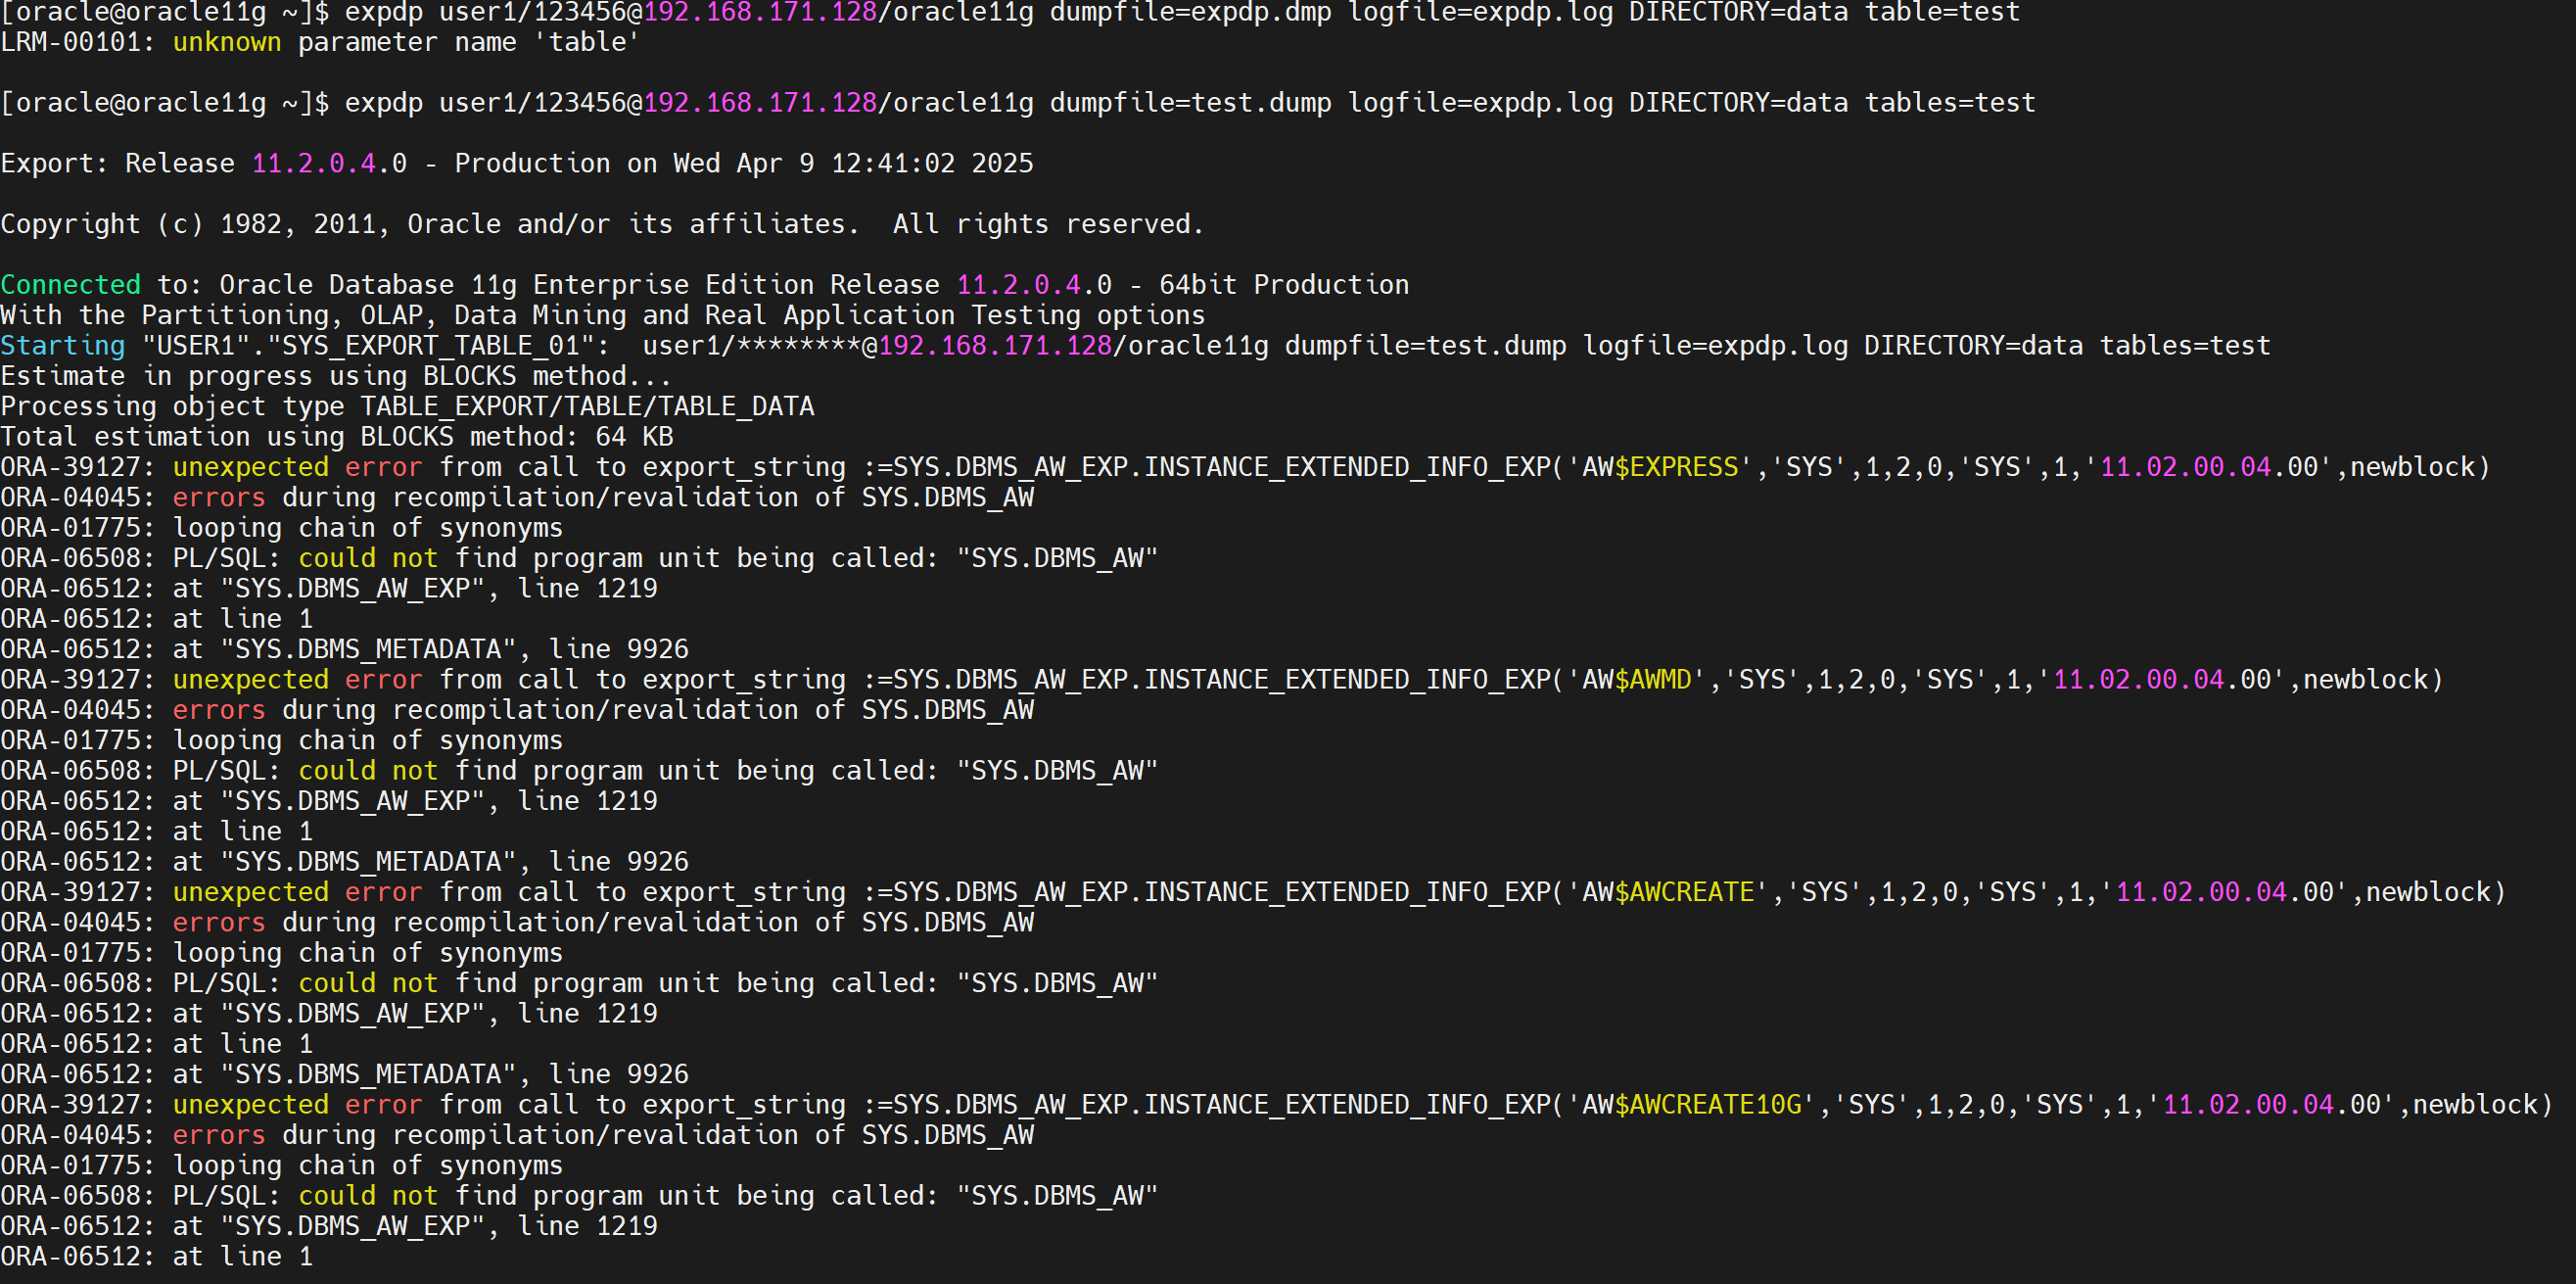Click 'TABLE_EXPORT/TABLE/TABLE_DATA' object type text
Image resolution: width=2576 pixels, height=1284 pixels.
click(587, 407)
